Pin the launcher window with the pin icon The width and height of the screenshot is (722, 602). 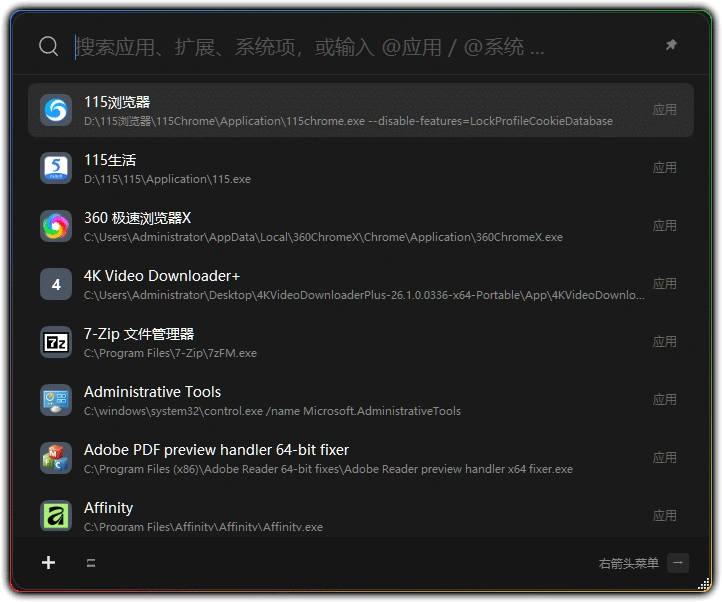click(x=671, y=45)
